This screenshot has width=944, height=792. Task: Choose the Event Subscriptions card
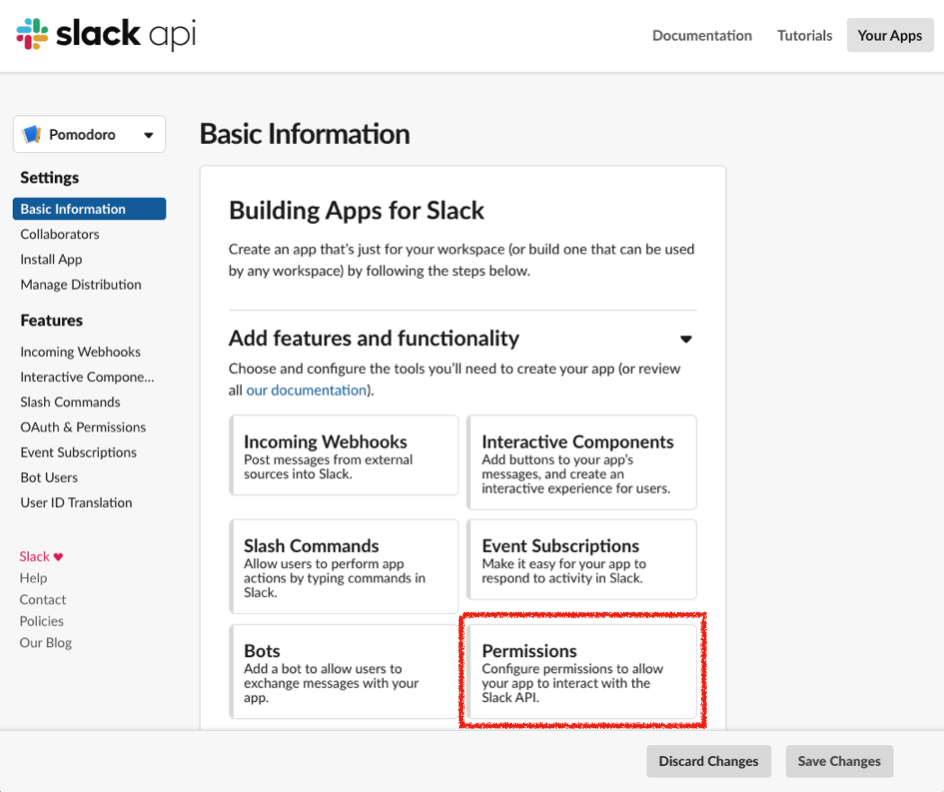tap(581, 564)
